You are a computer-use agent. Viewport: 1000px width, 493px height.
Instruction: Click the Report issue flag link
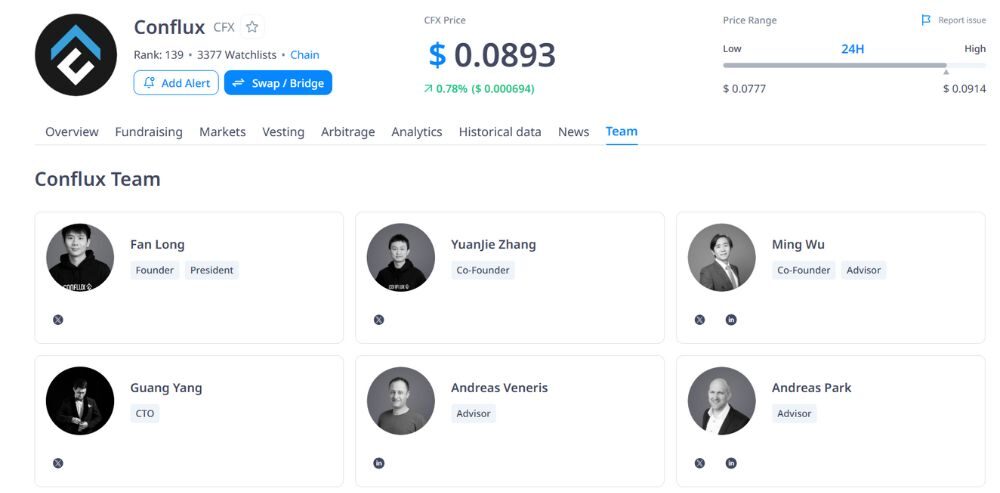tap(953, 20)
